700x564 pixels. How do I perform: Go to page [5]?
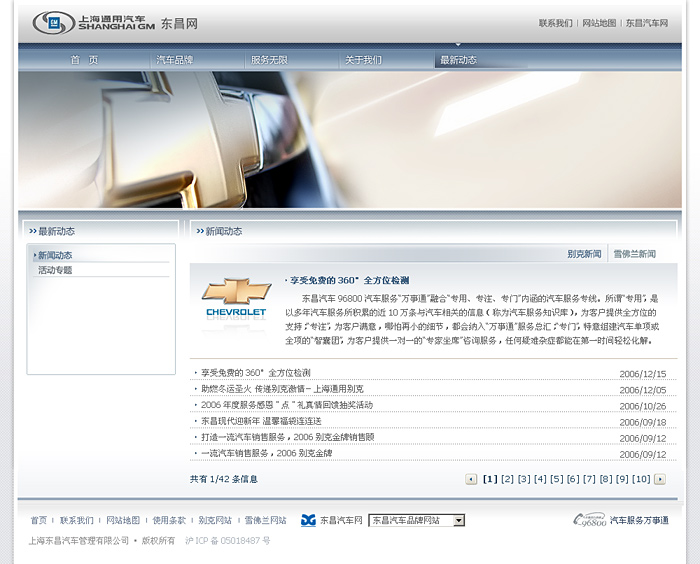(557, 479)
